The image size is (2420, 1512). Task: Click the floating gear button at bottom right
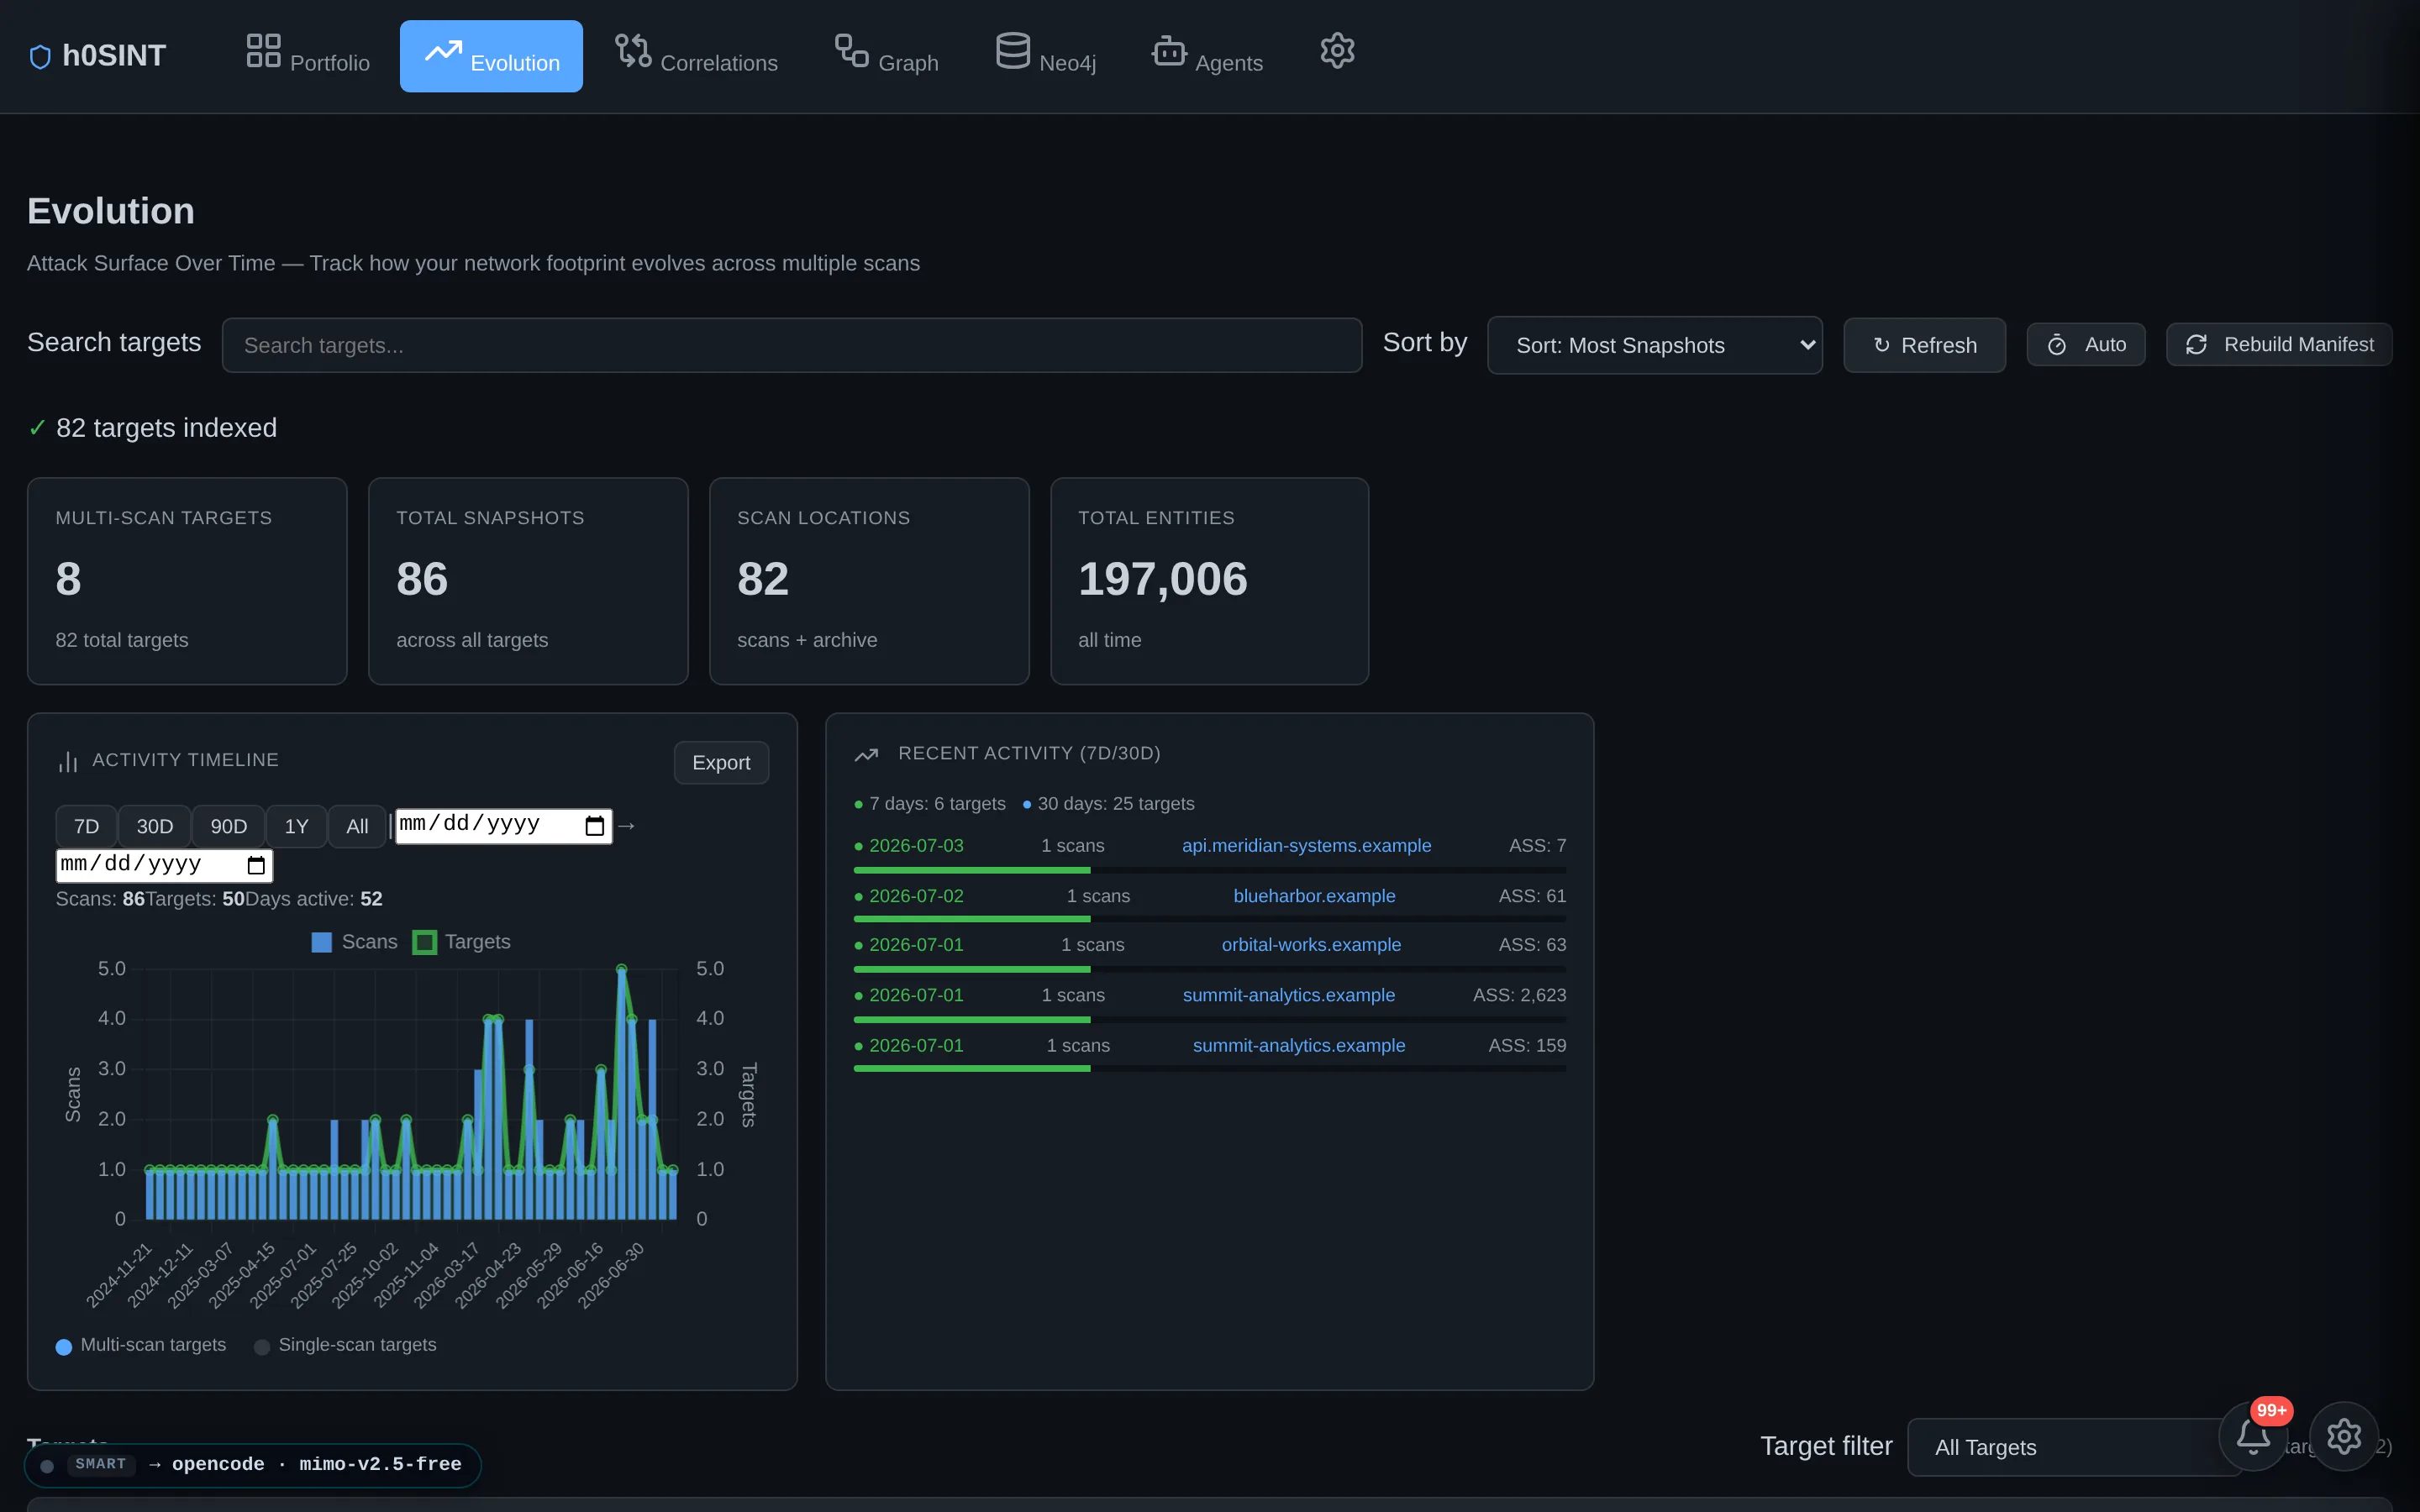tap(2344, 1436)
